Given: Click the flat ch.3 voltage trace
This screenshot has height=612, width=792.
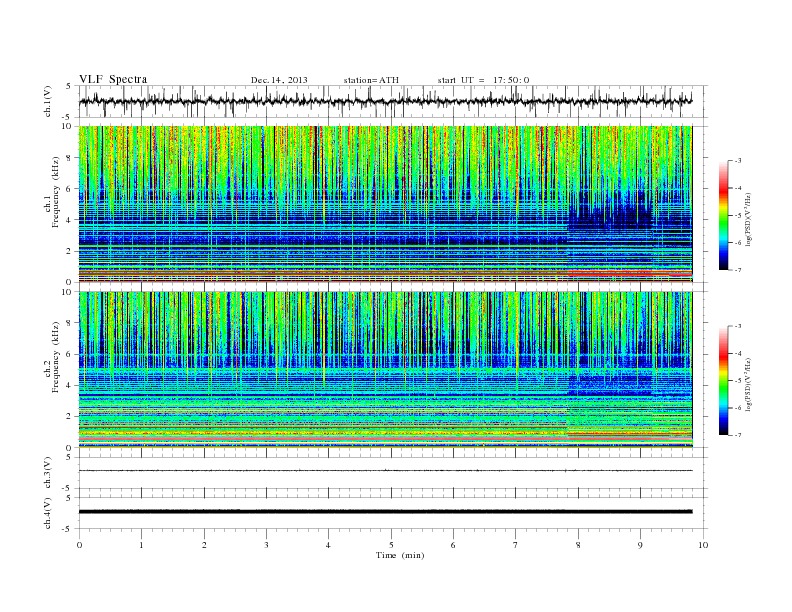Looking at the screenshot, I should coord(385,471).
